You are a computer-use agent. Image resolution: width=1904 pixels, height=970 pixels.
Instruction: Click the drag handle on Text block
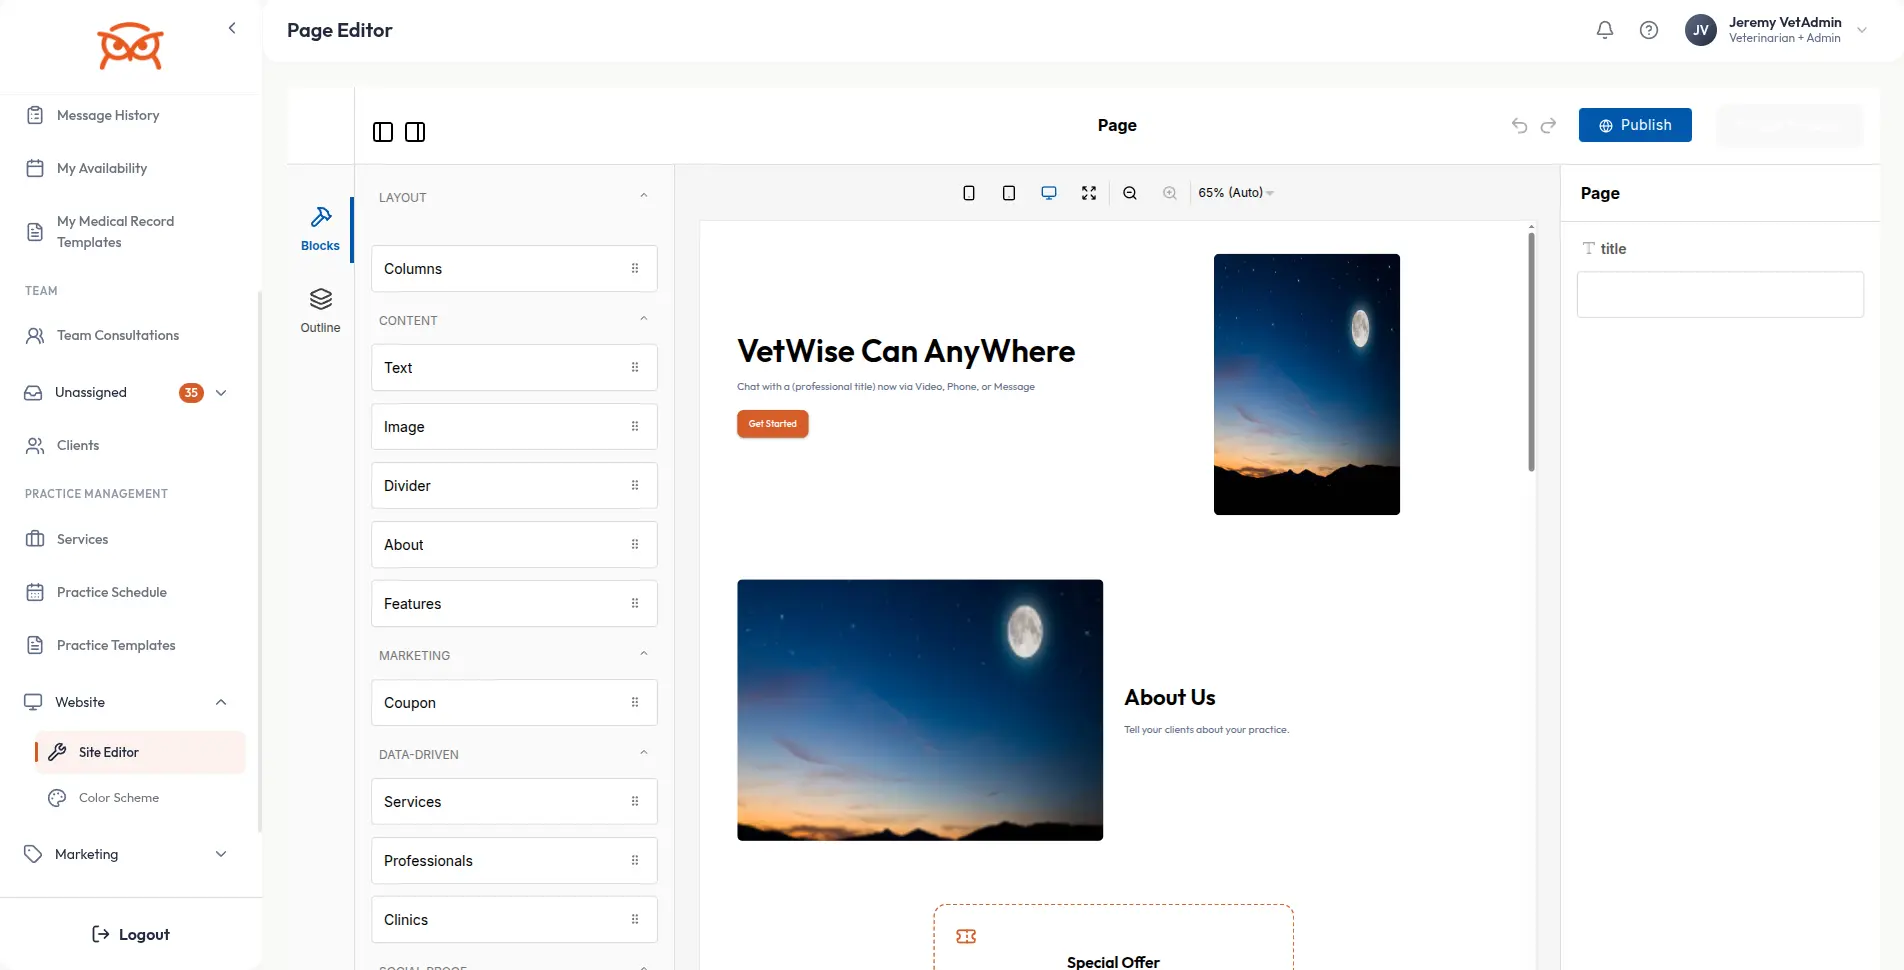pyautogui.click(x=635, y=367)
